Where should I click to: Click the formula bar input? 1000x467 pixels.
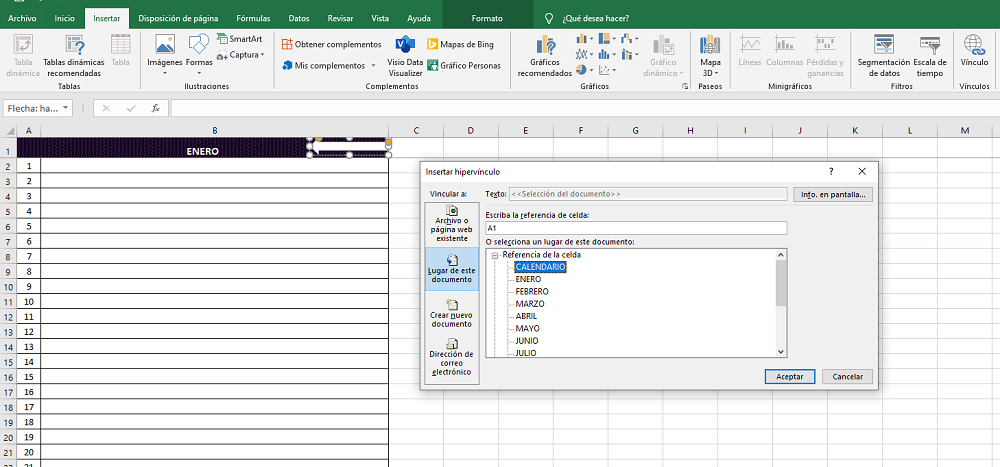tap(584, 108)
